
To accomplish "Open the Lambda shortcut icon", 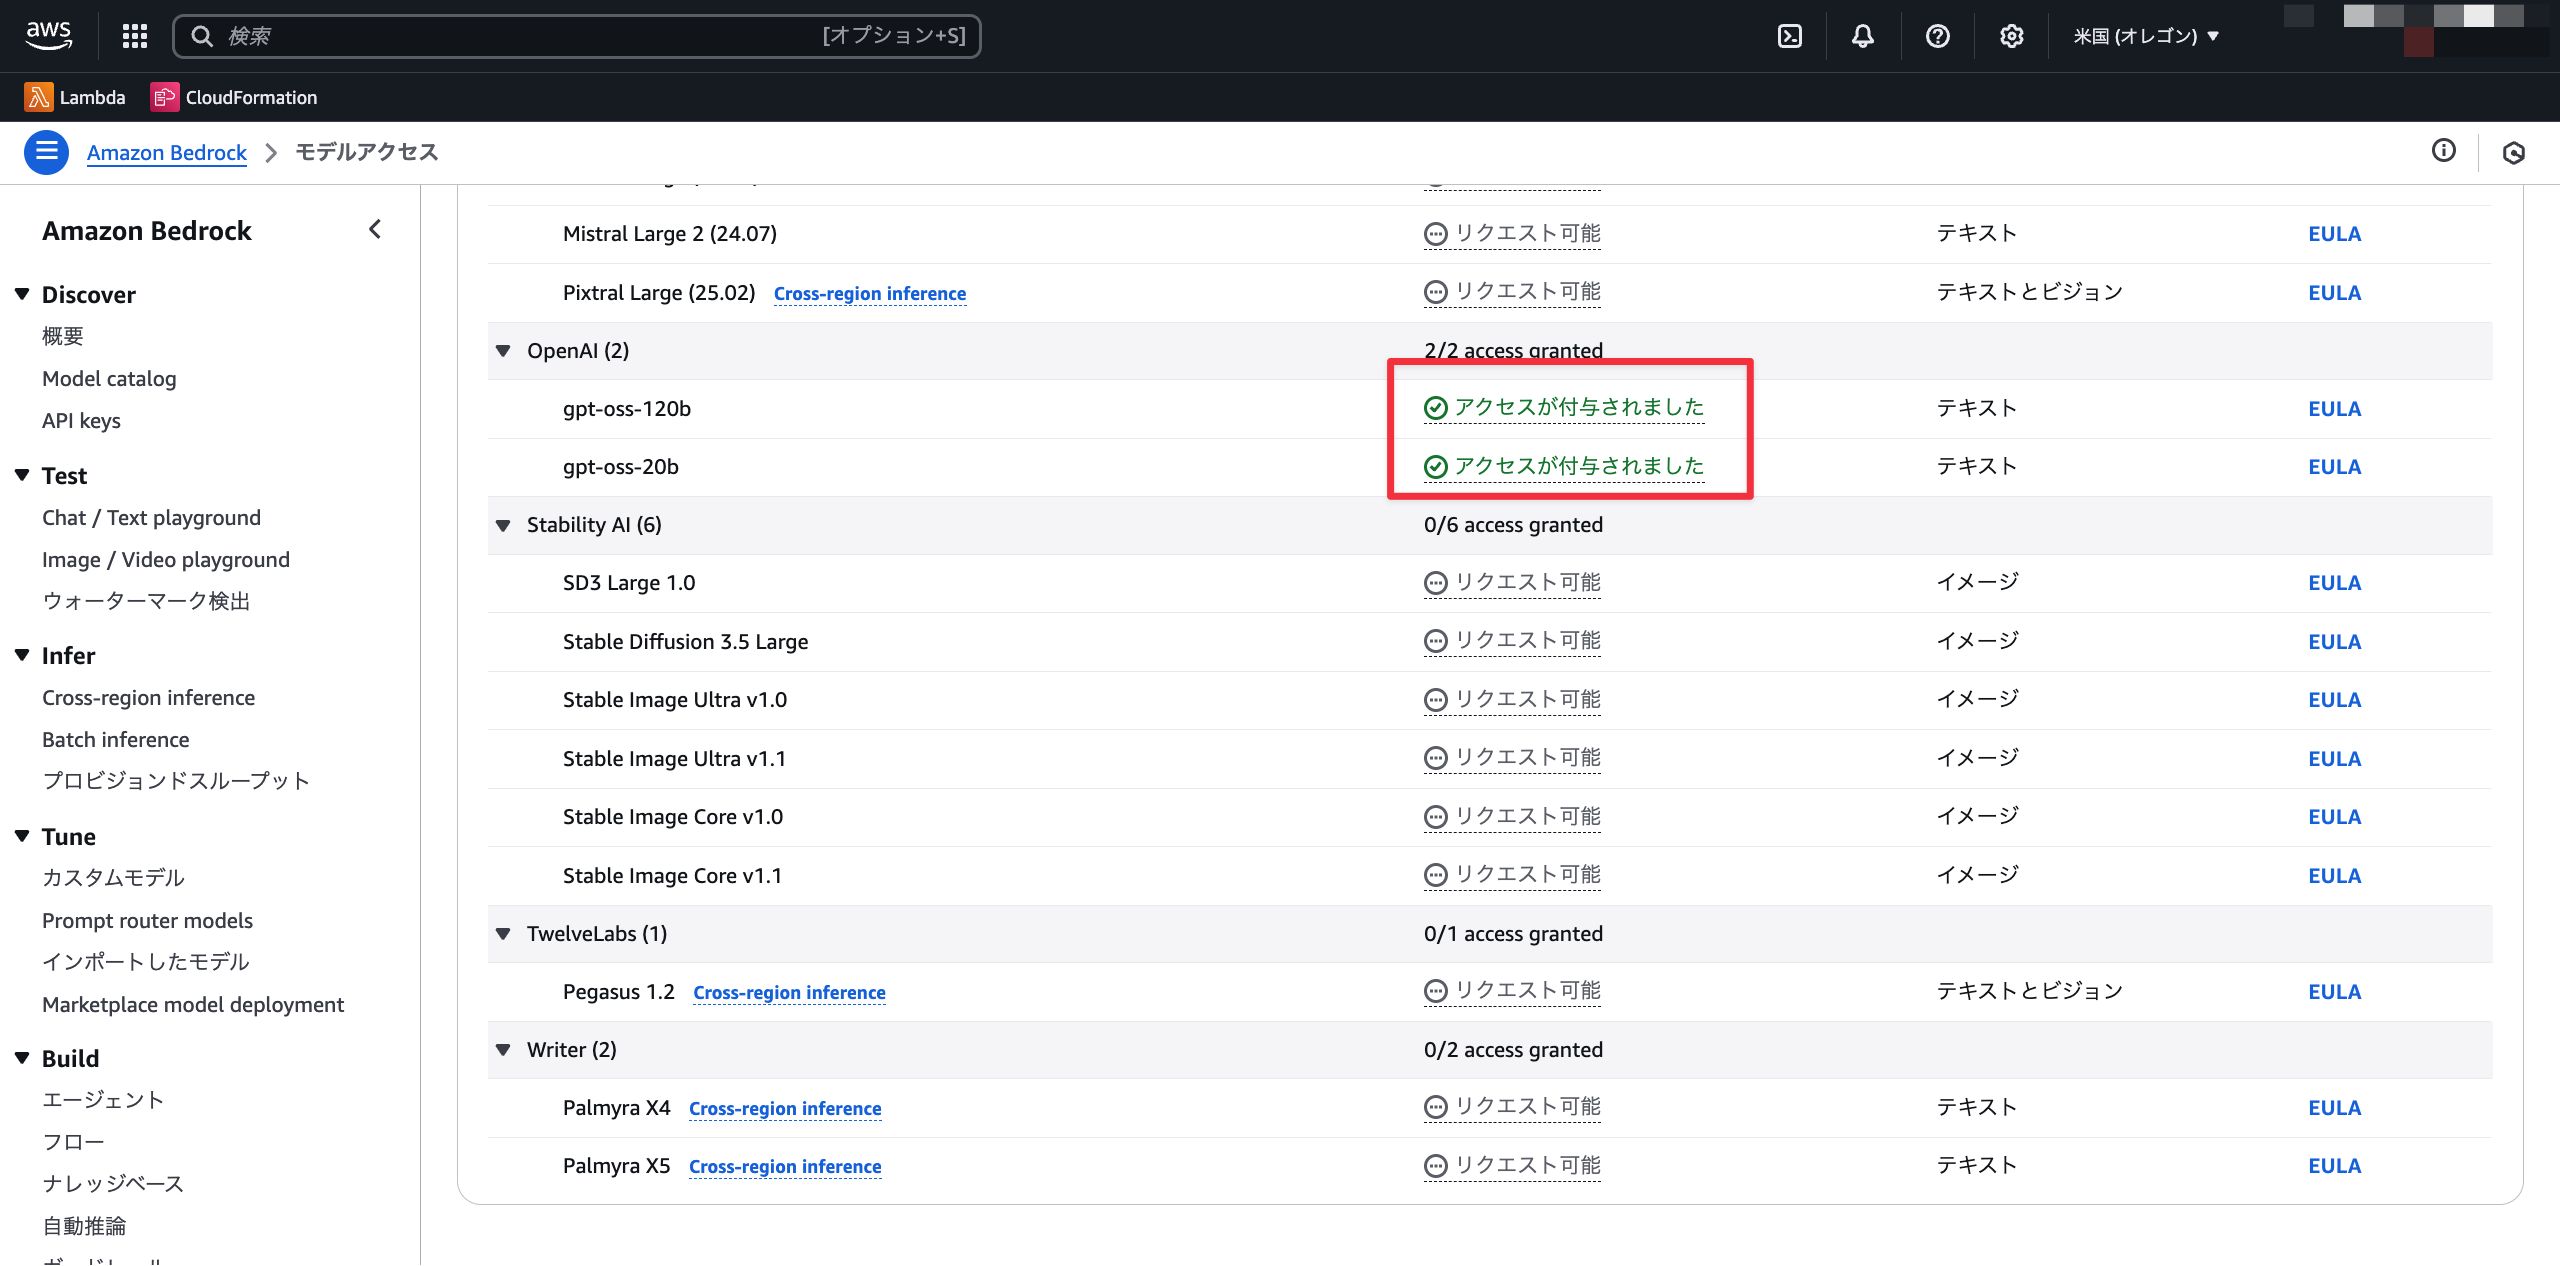I will (39, 97).
